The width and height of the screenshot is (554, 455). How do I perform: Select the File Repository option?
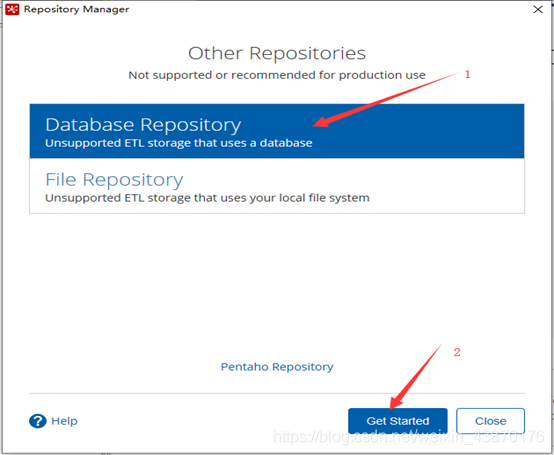point(277,185)
